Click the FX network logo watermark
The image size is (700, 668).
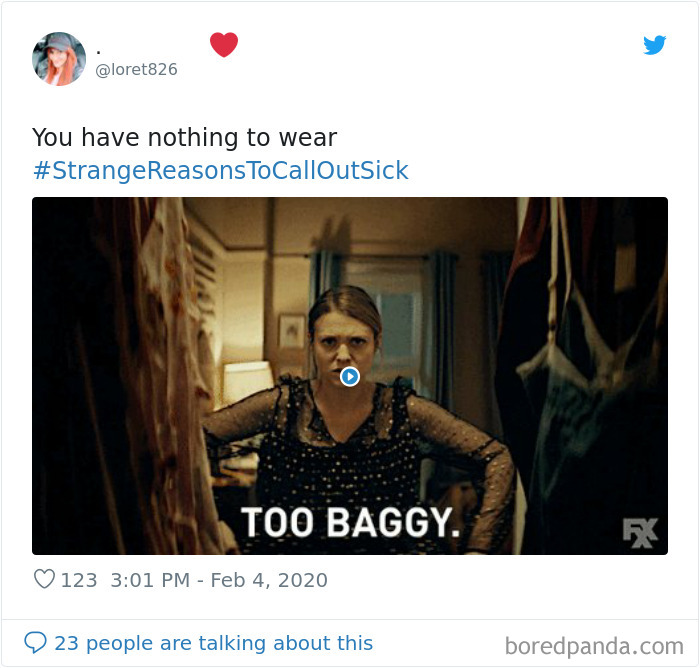[x=640, y=533]
